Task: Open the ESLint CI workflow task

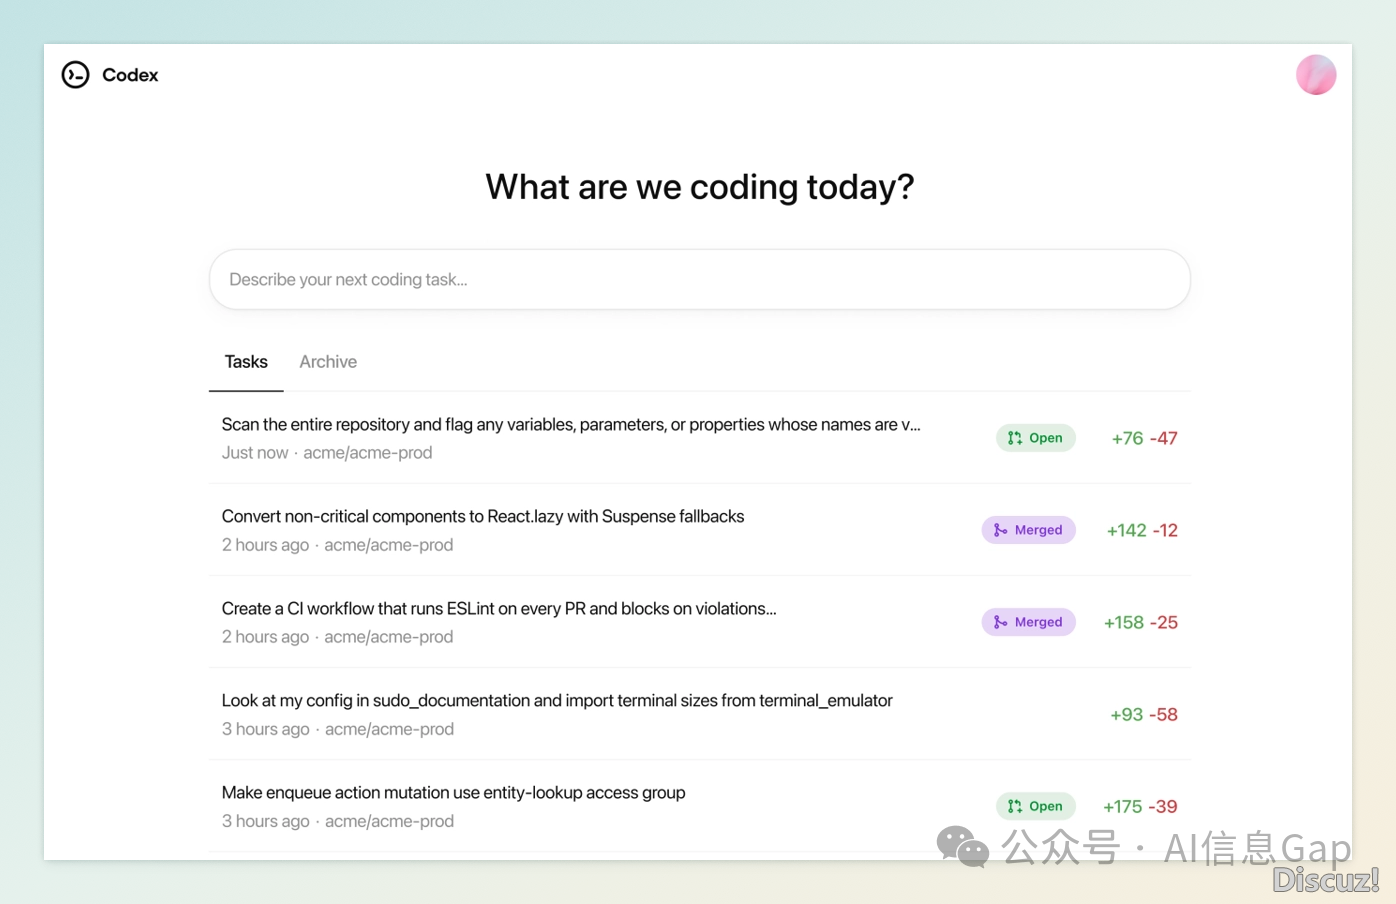Action: pyautogui.click(x=499, y=609)
